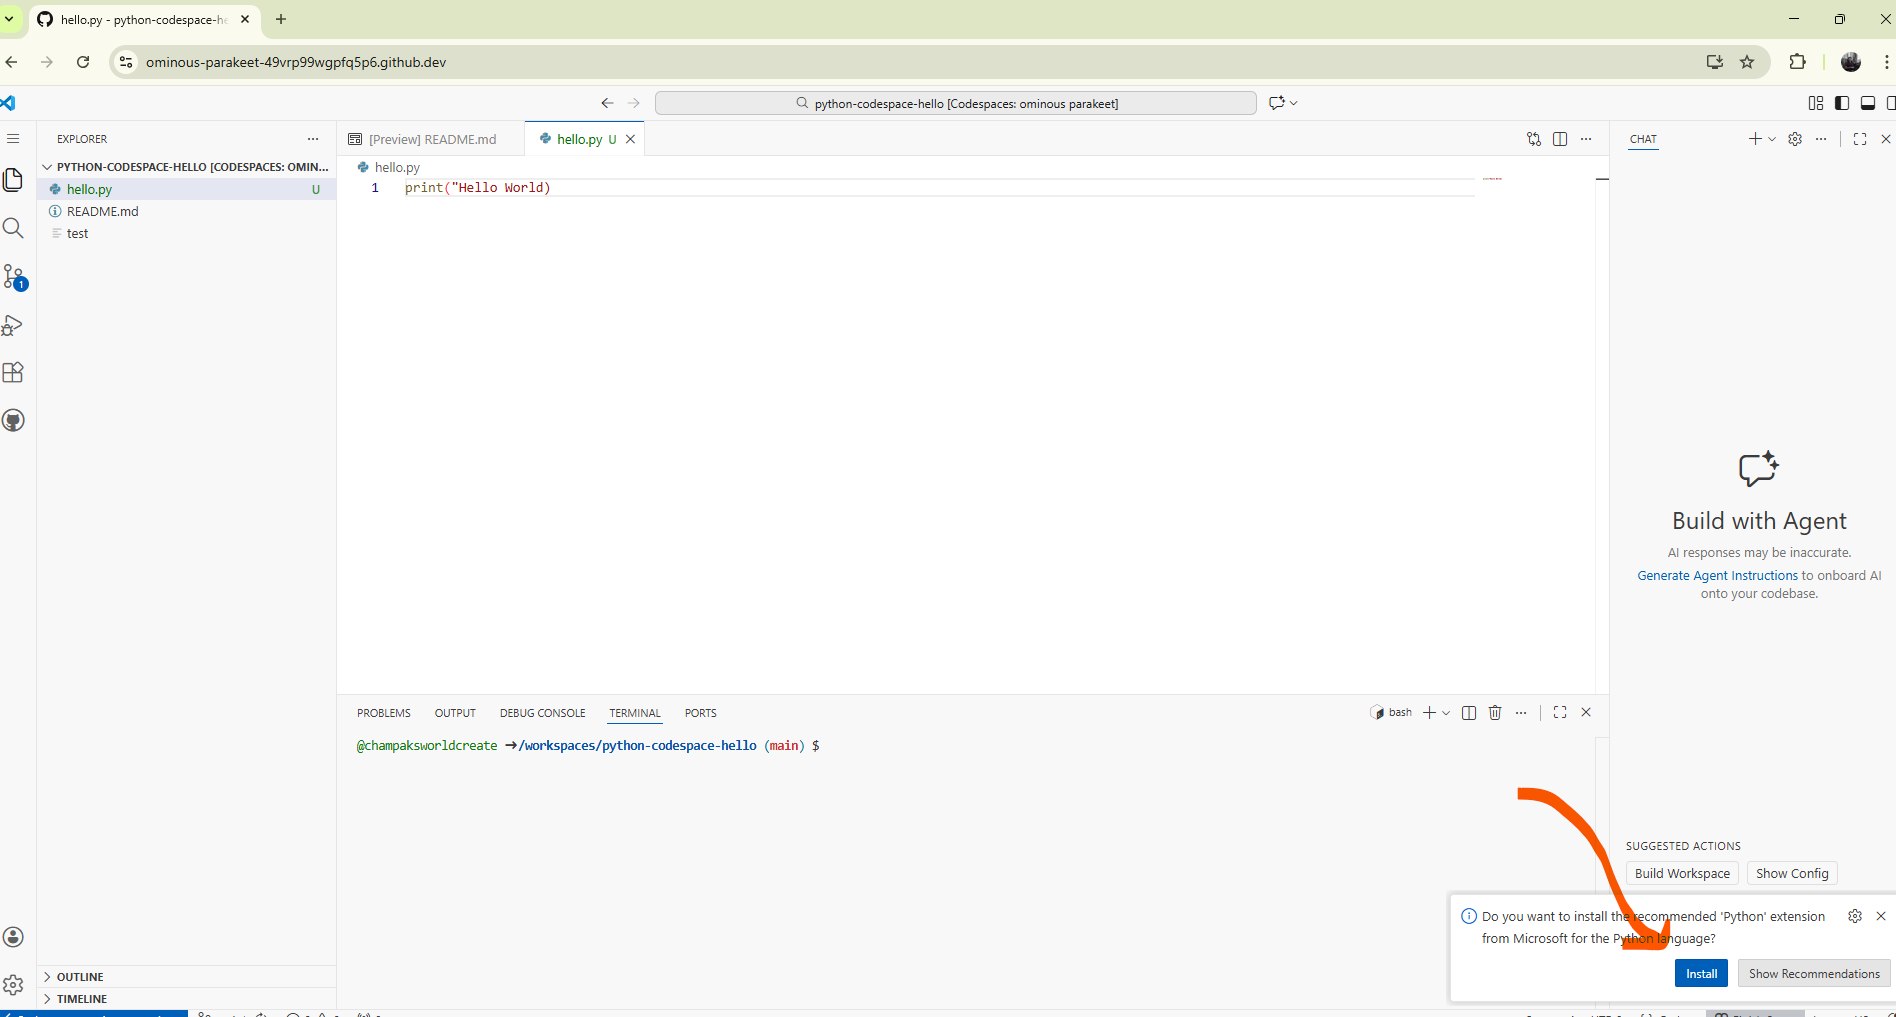
Task: Open Run and Debug view
Action: (13, 325)
